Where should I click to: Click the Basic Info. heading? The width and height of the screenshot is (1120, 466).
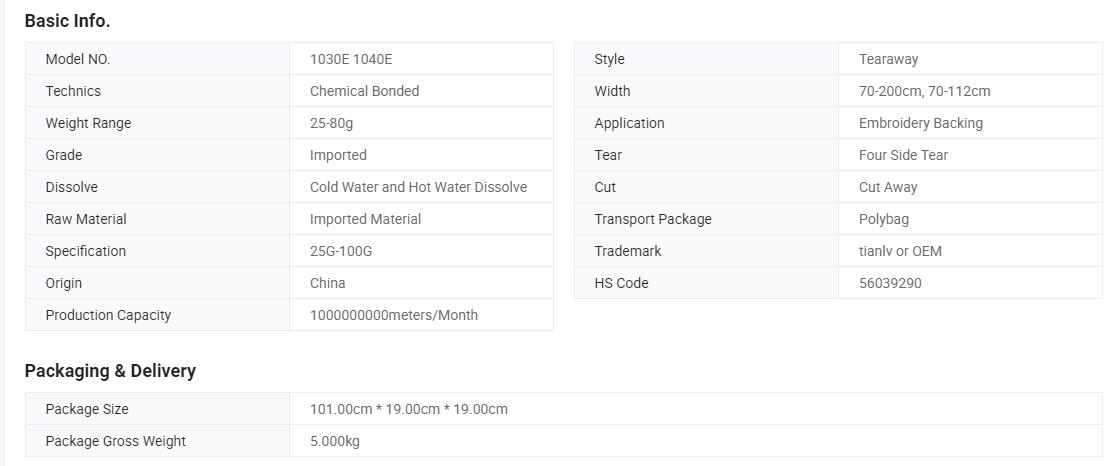click(x=67, y=21)
